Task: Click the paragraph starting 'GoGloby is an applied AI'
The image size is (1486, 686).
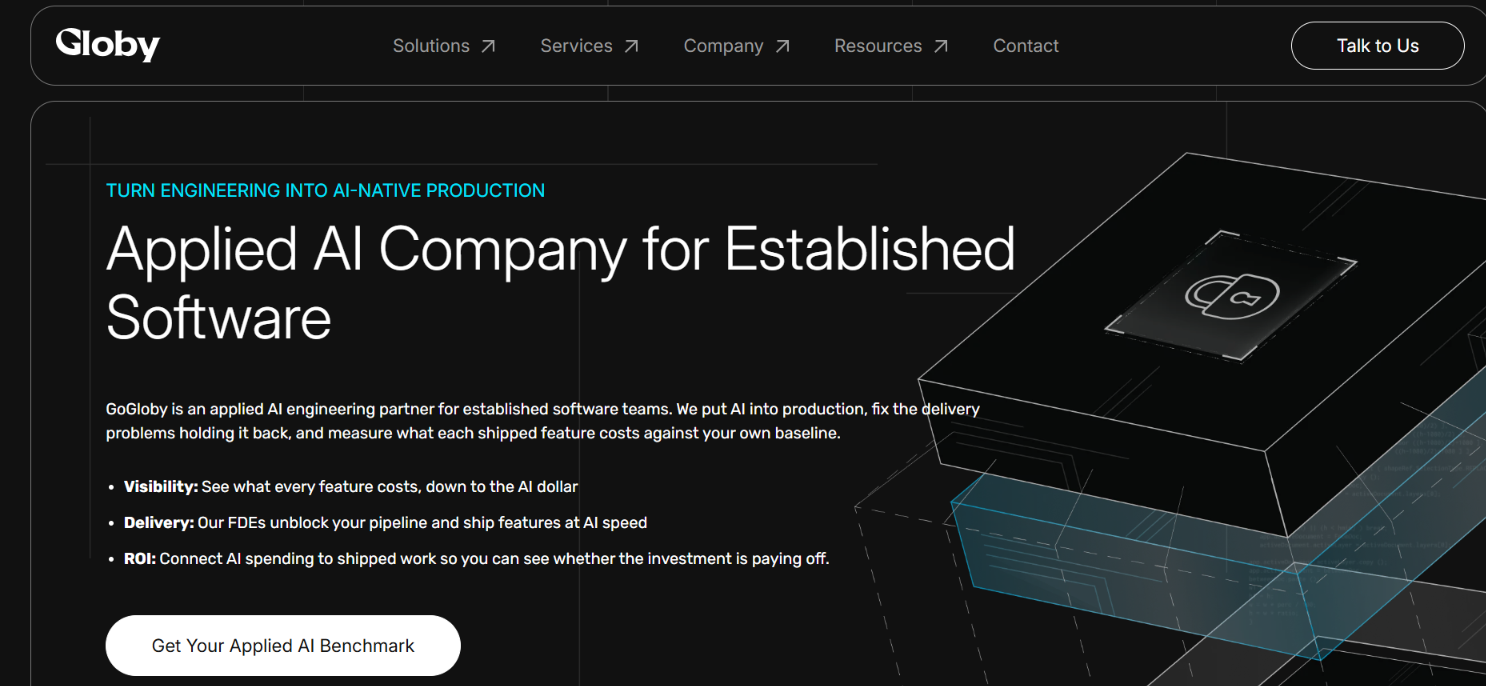Action: click(543, 421)
